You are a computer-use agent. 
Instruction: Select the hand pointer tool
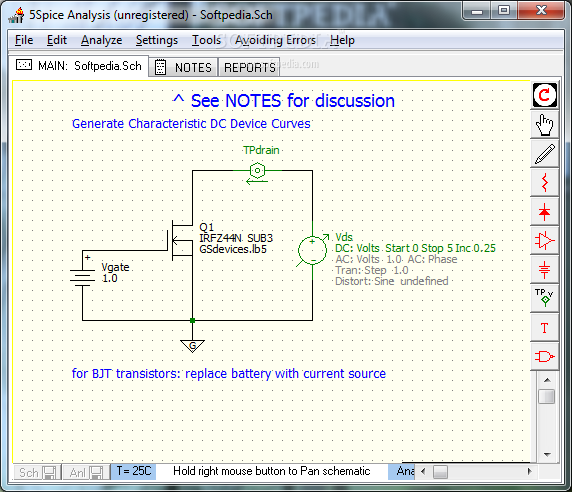click(545, 125)
